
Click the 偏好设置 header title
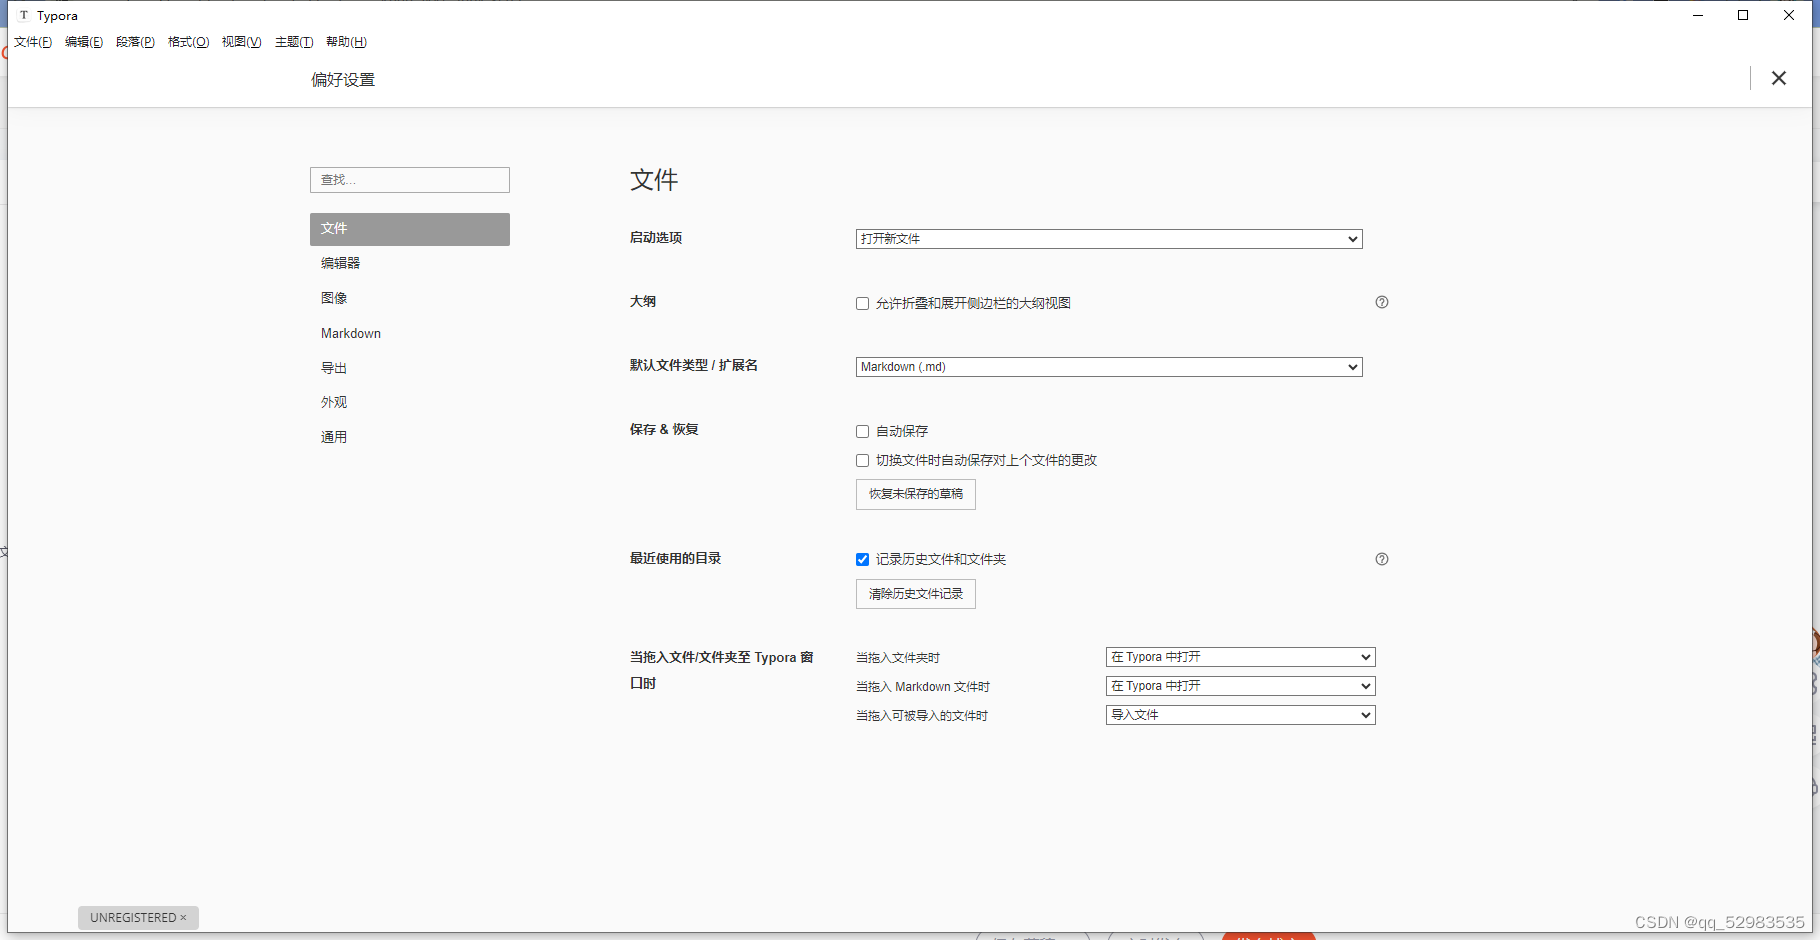pyautogui.click(x=343, y=80)
